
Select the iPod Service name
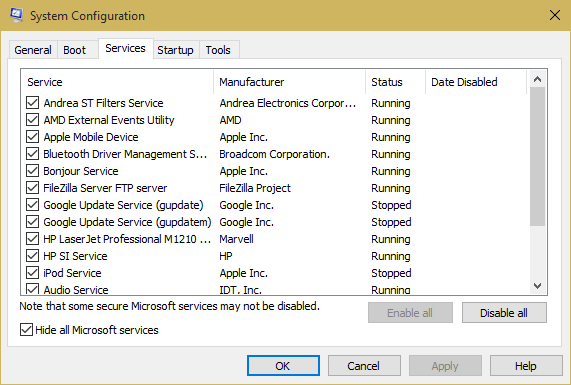pos(72,273)
